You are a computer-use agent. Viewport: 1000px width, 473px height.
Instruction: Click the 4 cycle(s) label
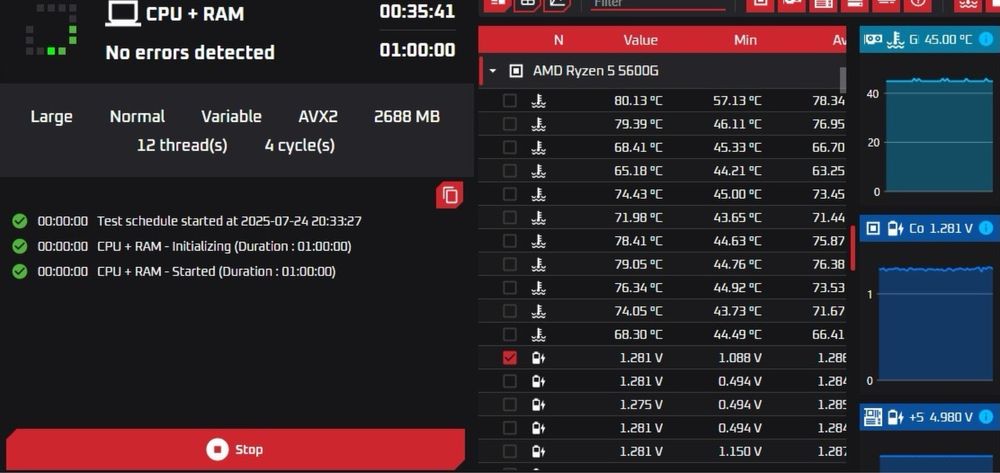(300, 145)
